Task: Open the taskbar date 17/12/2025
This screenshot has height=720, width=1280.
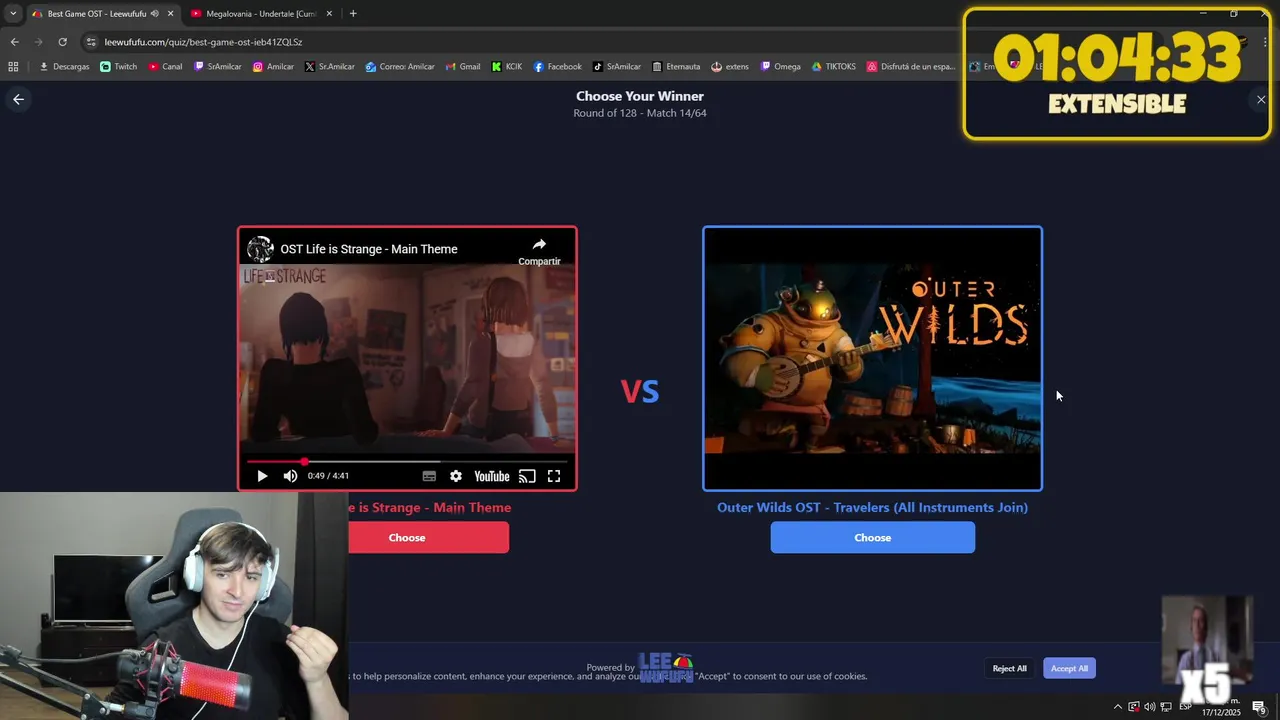Action: (x=1221, y=712)
